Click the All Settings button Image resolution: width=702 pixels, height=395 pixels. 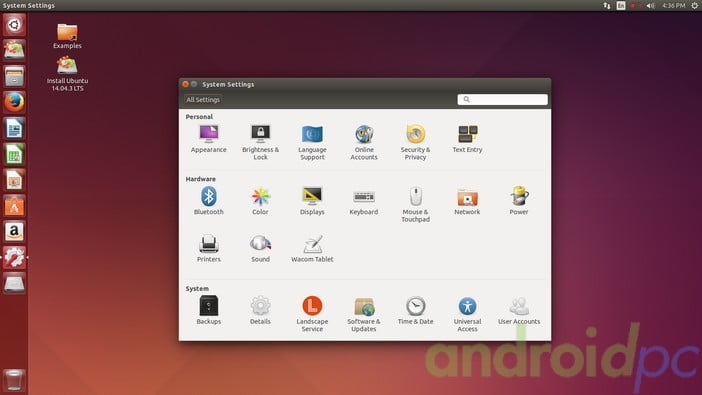coord(203,100)
